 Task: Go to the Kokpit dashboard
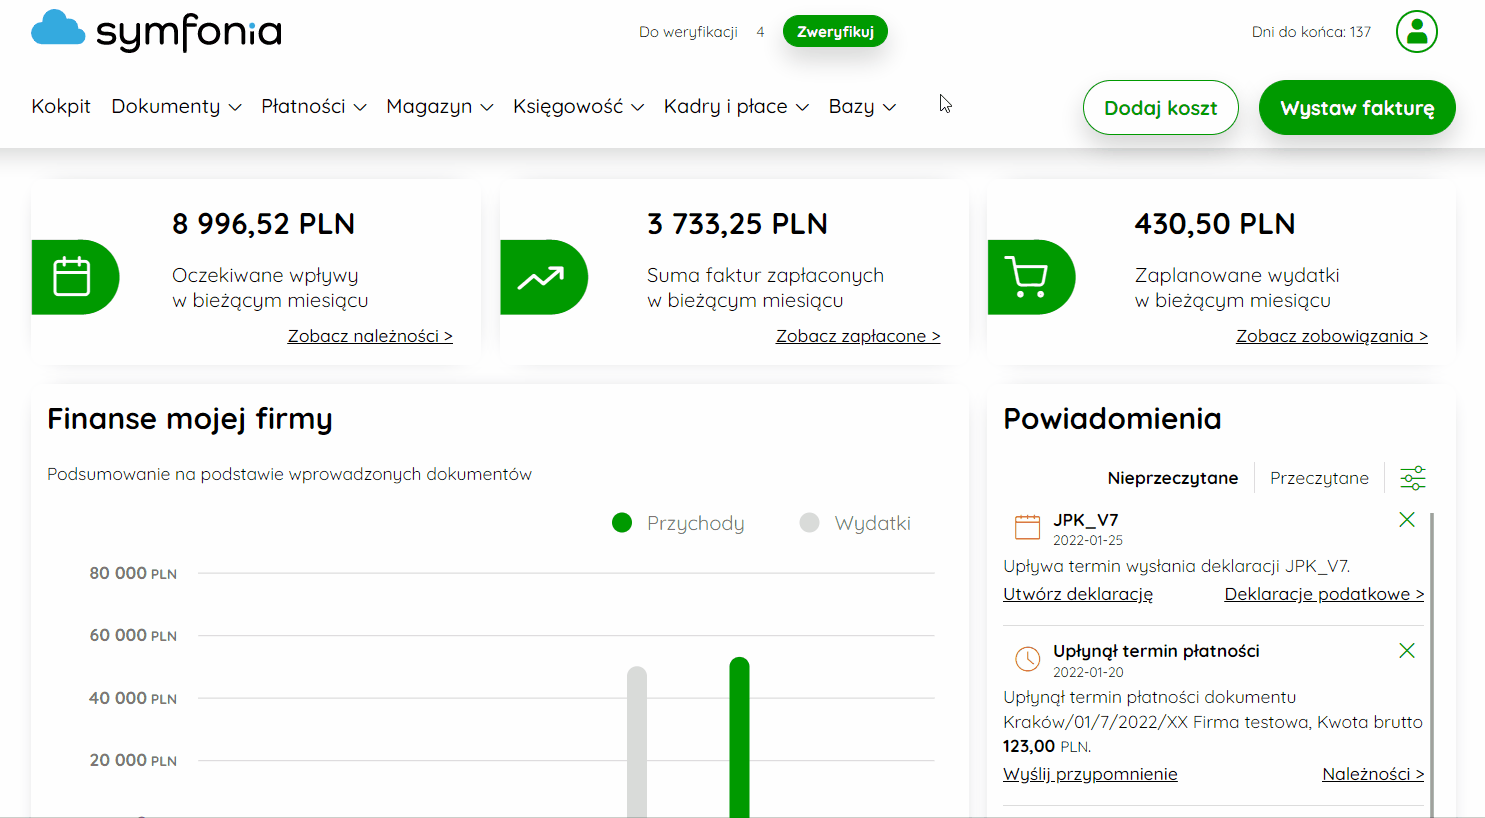pyautogui.click(x=61, y=106)
